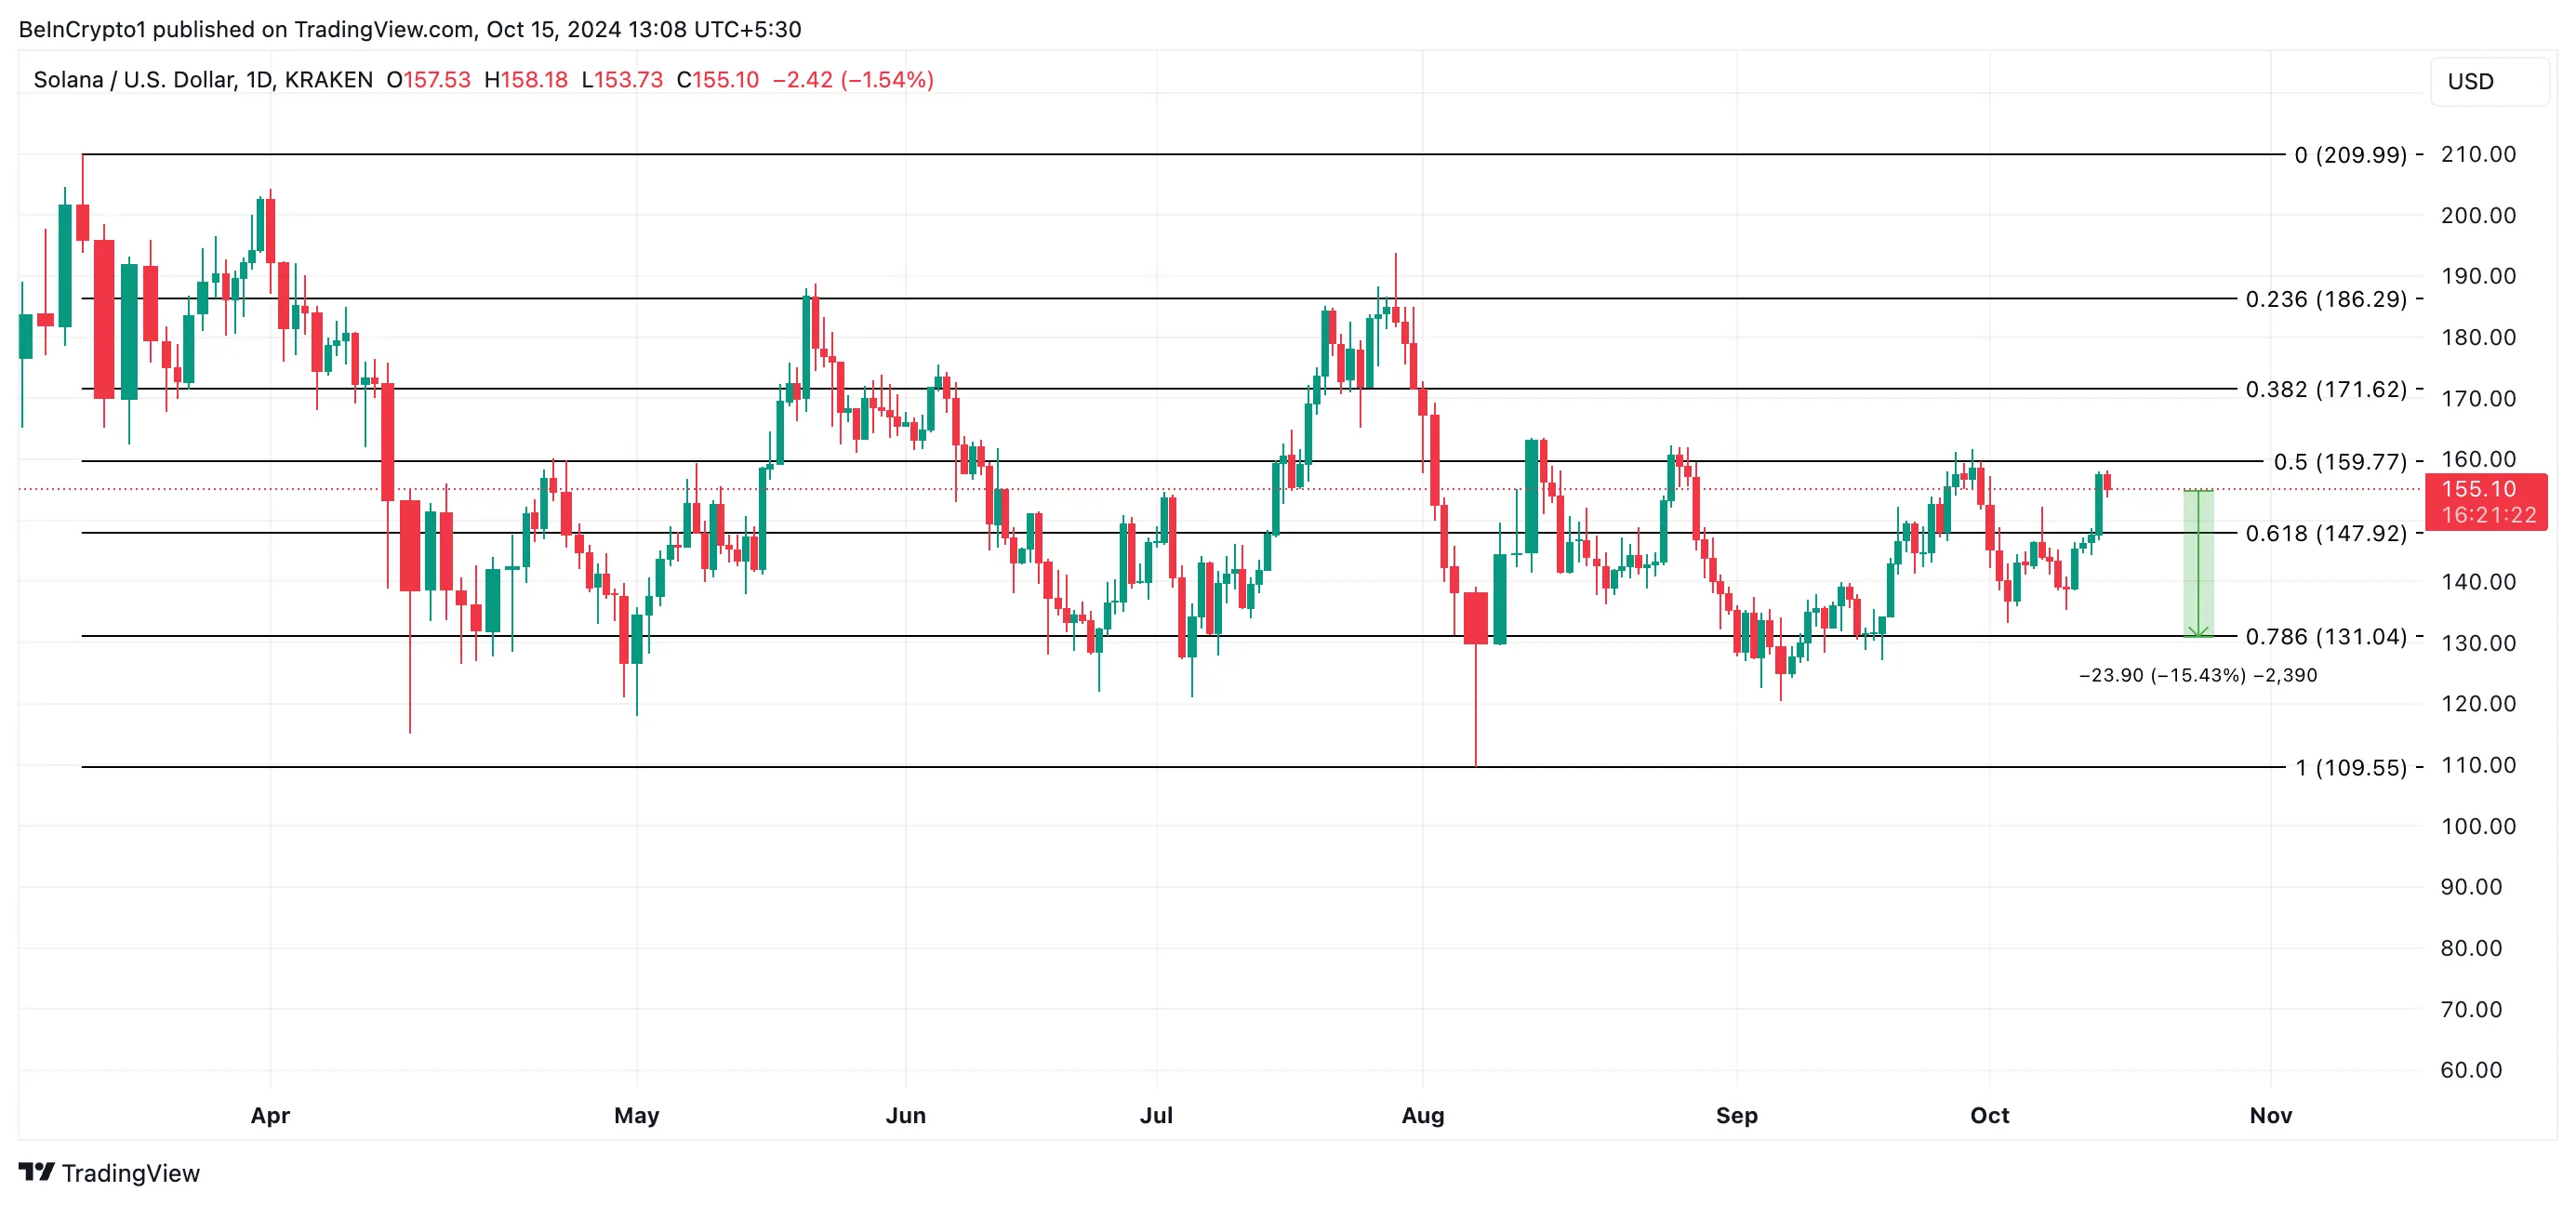Click the TradingView text link at bottom
2576x1205 pixels.
130,1173
